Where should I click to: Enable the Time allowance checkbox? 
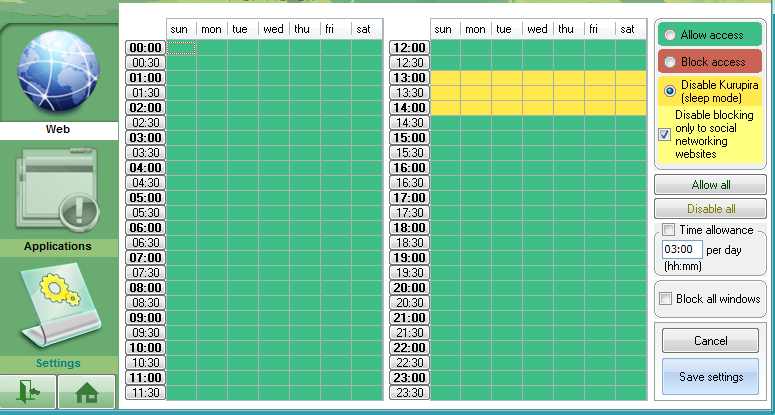[x=668, y=230]
